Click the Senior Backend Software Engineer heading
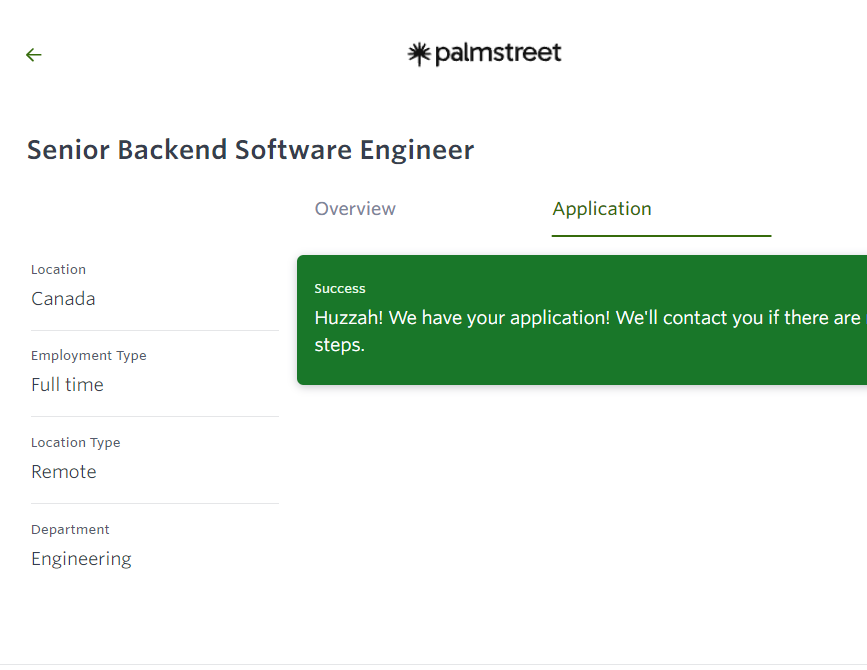867x670 pixels. (x=250, y=150)
